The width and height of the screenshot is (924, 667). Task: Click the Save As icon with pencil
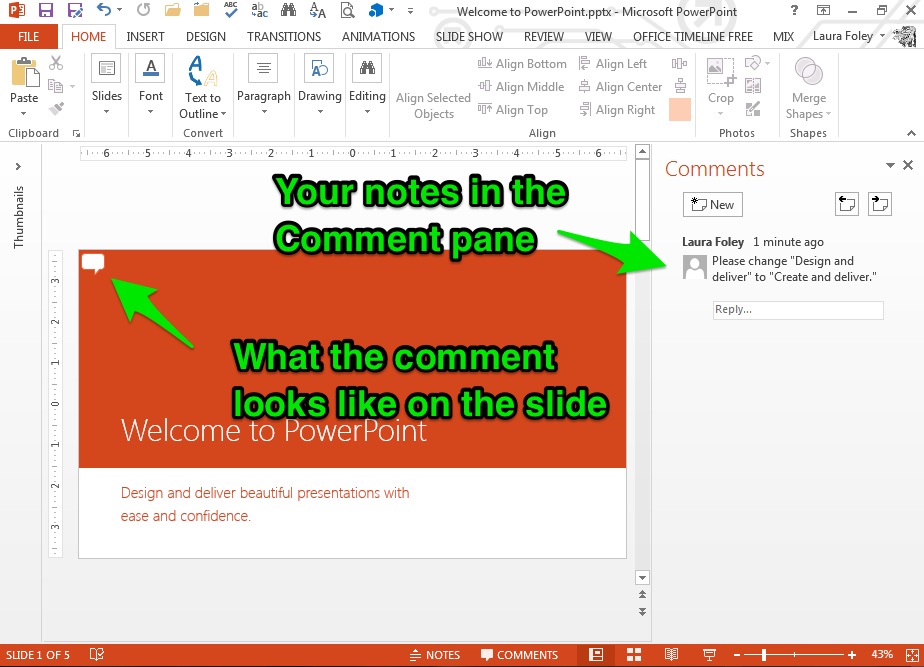point(75,10)
